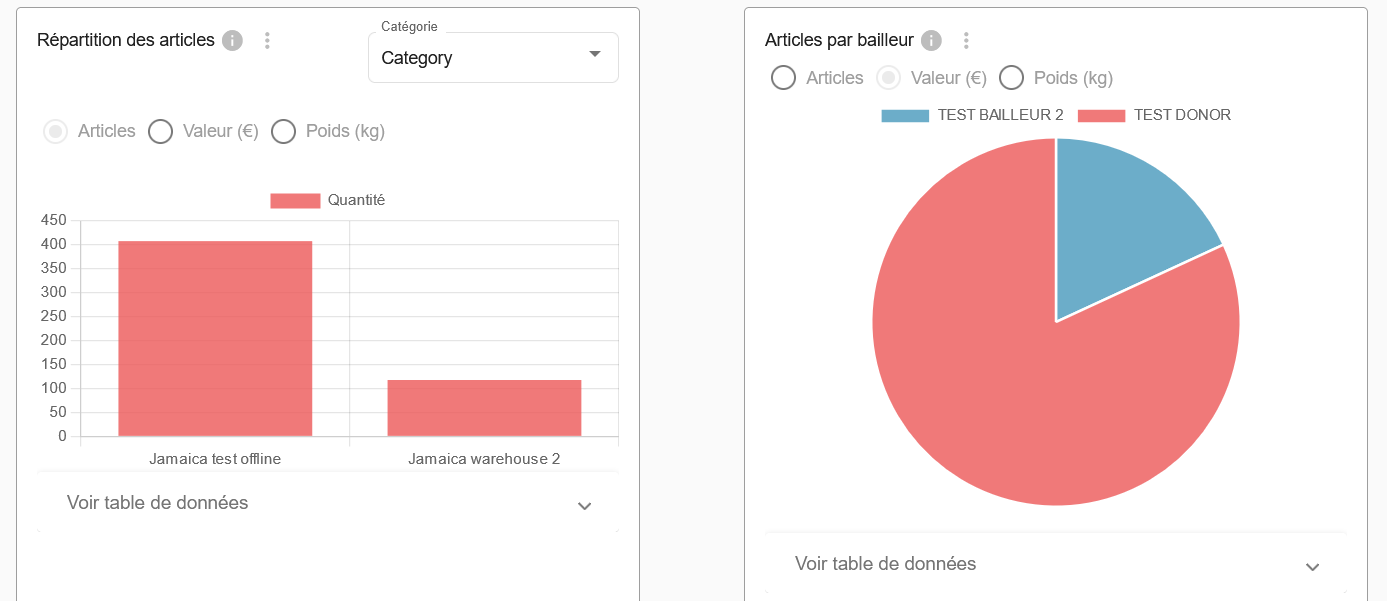Click info icon beside Articles par bailleur
Viewport: 1387px width, 601px height.
pos(931,41)
